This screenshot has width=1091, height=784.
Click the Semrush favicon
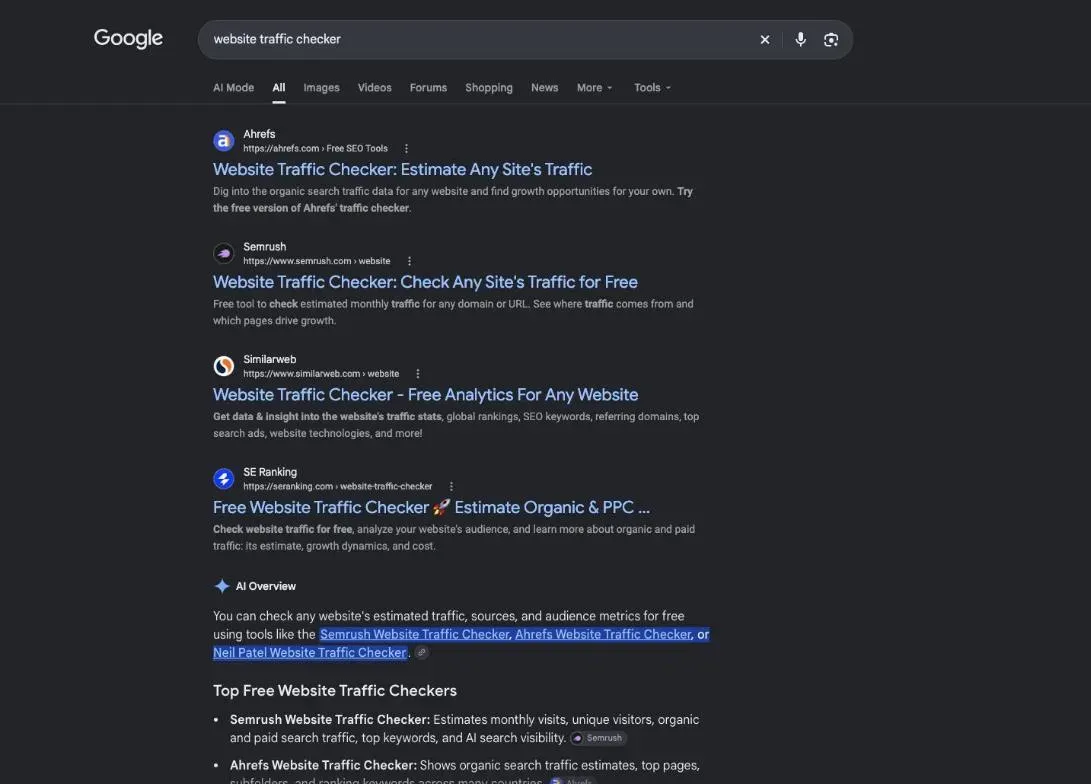click(223, 254)
